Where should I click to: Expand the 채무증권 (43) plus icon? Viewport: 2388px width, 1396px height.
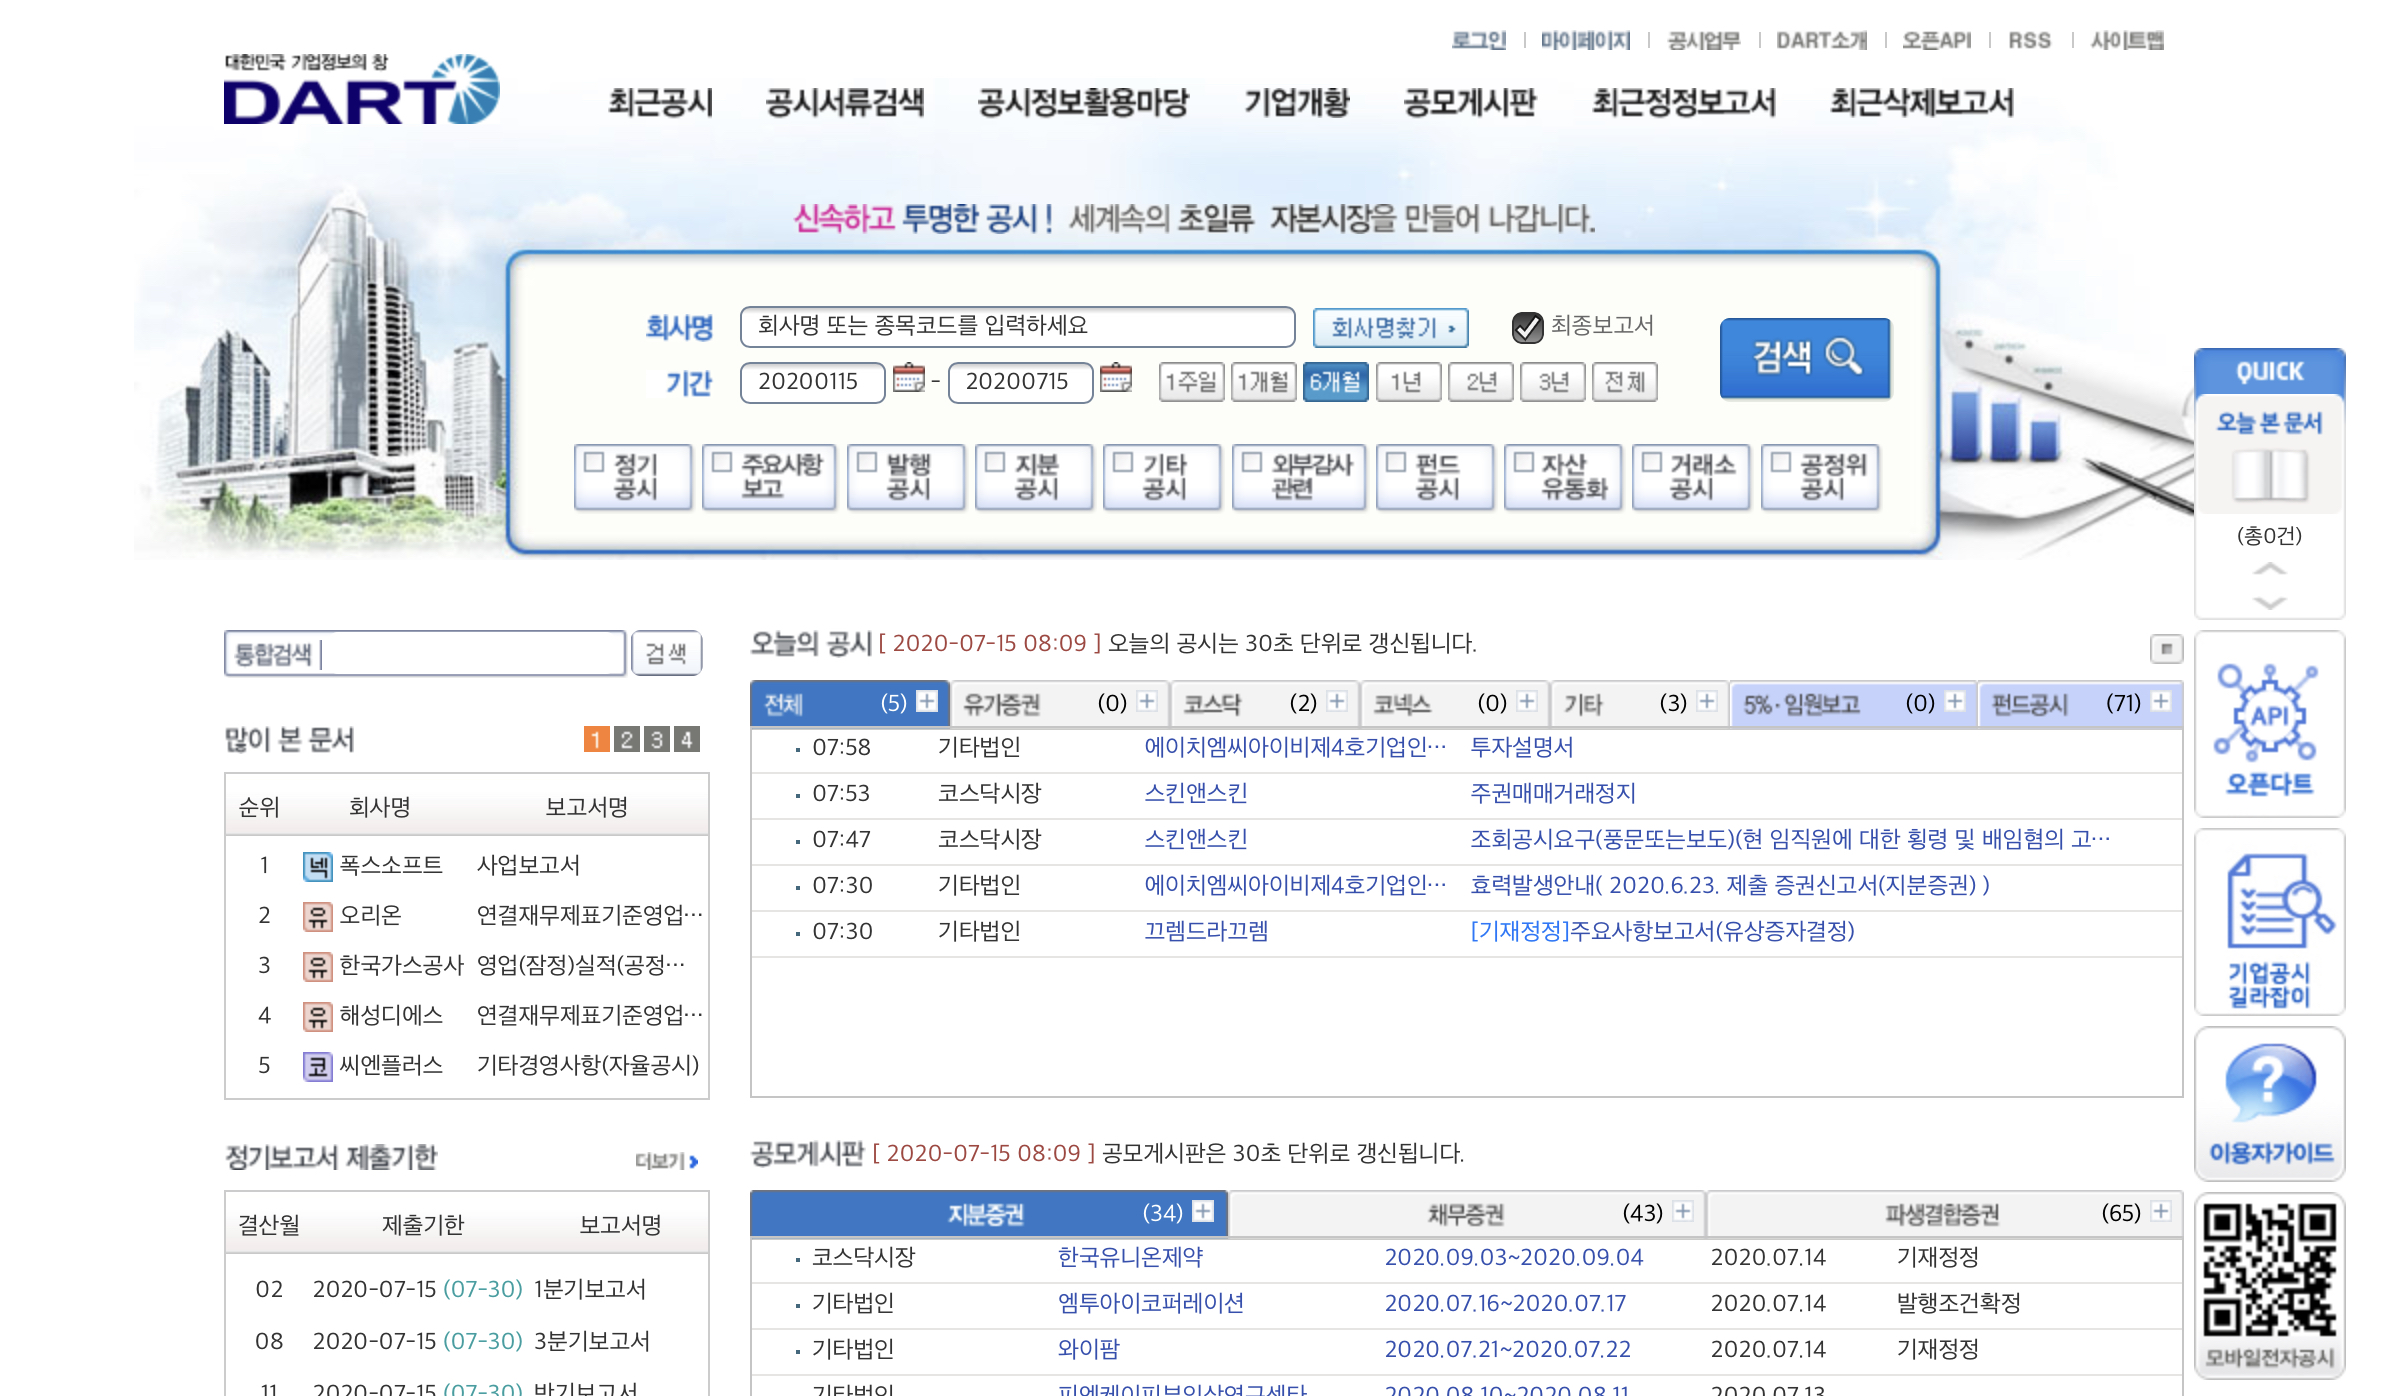1683,1211
